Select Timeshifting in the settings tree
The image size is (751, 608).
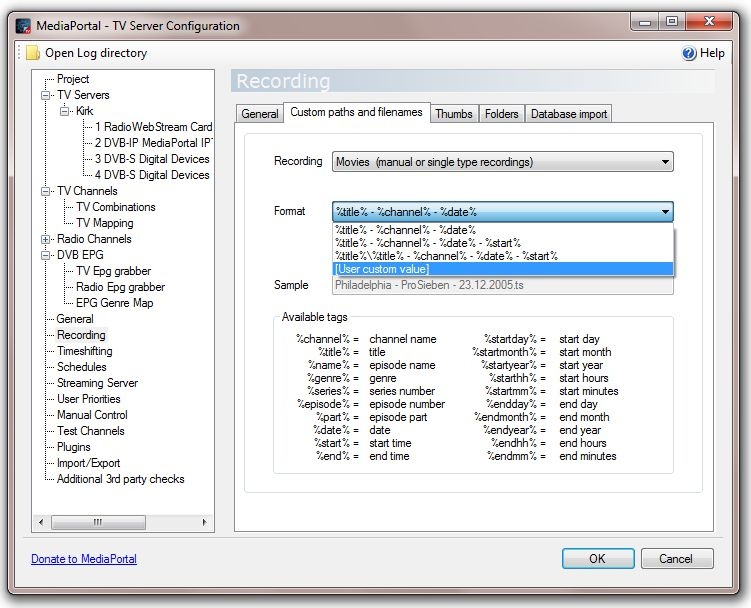pyautogui.click(x=84, y=351)
